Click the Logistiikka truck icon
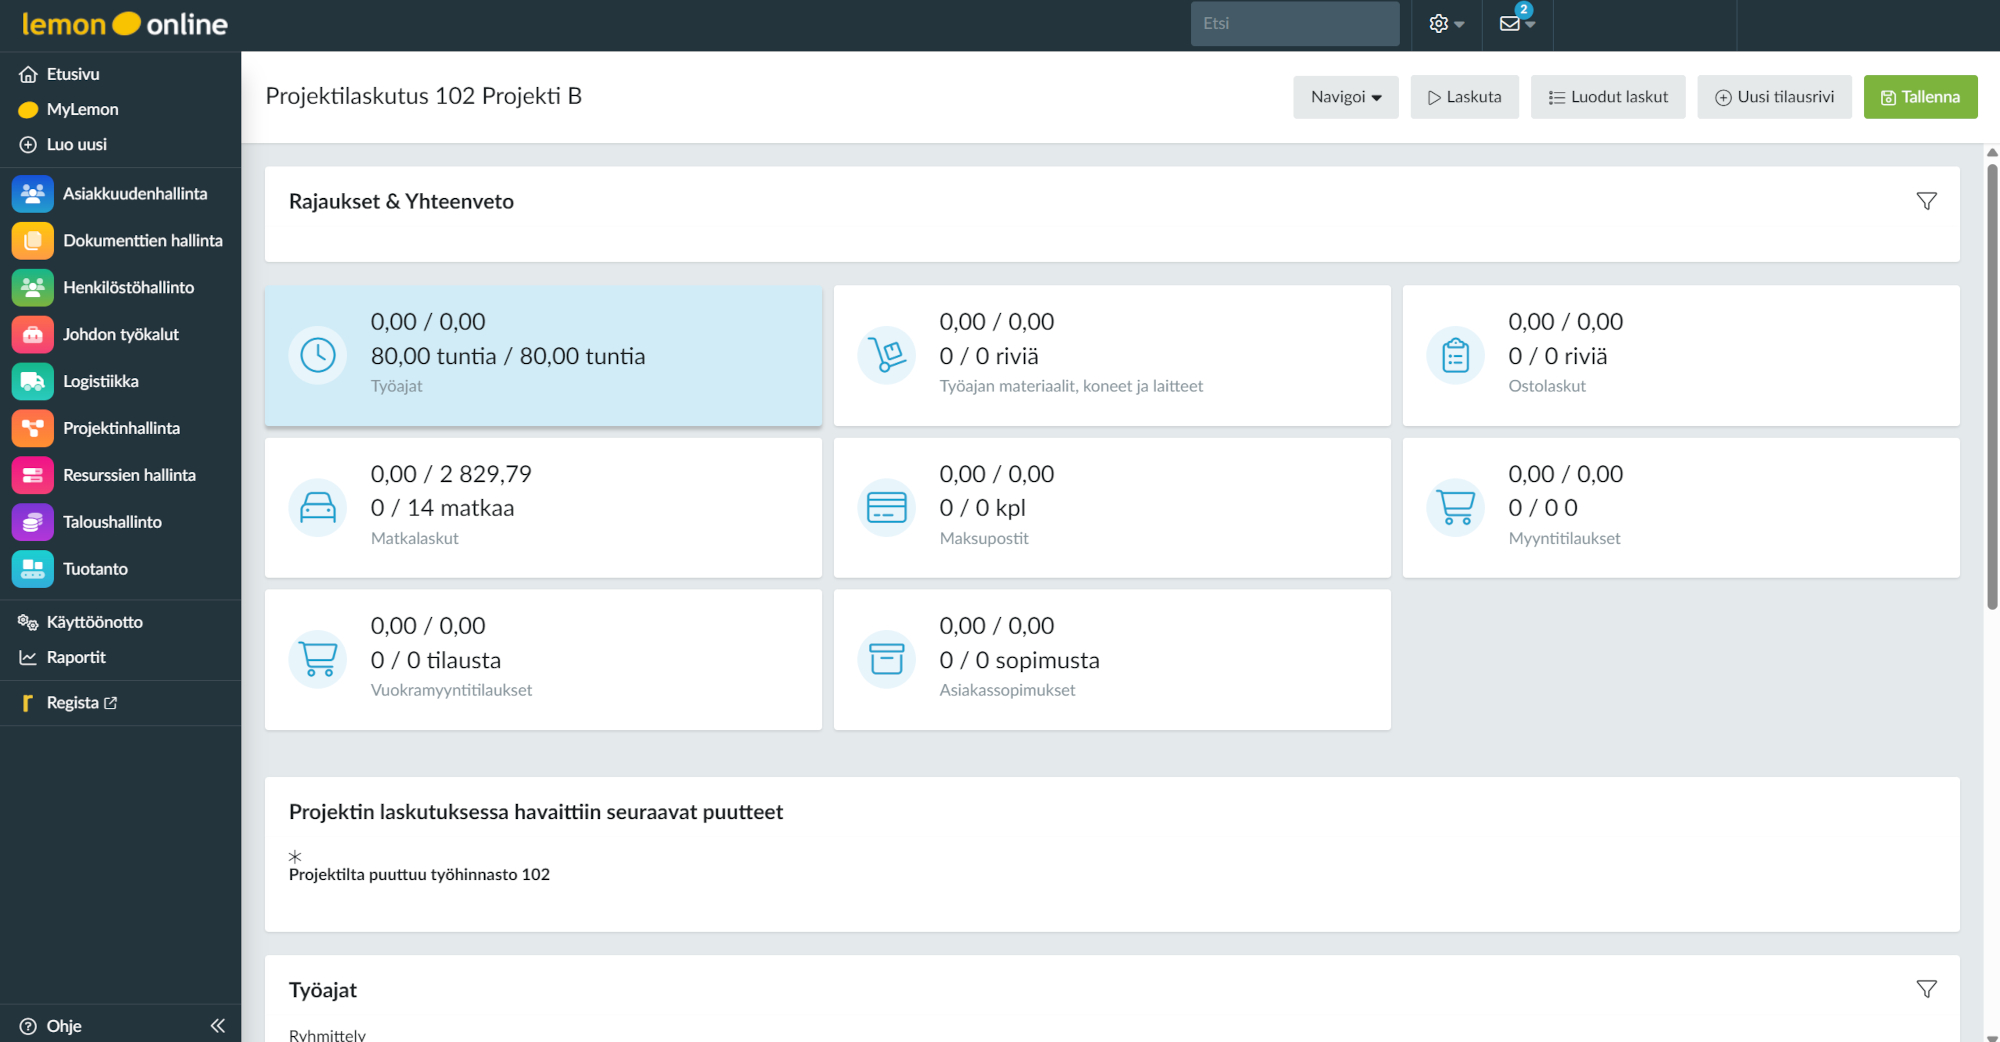Image resolution: width=2000 pixels, height=1042 pixels. click(32, 381)
